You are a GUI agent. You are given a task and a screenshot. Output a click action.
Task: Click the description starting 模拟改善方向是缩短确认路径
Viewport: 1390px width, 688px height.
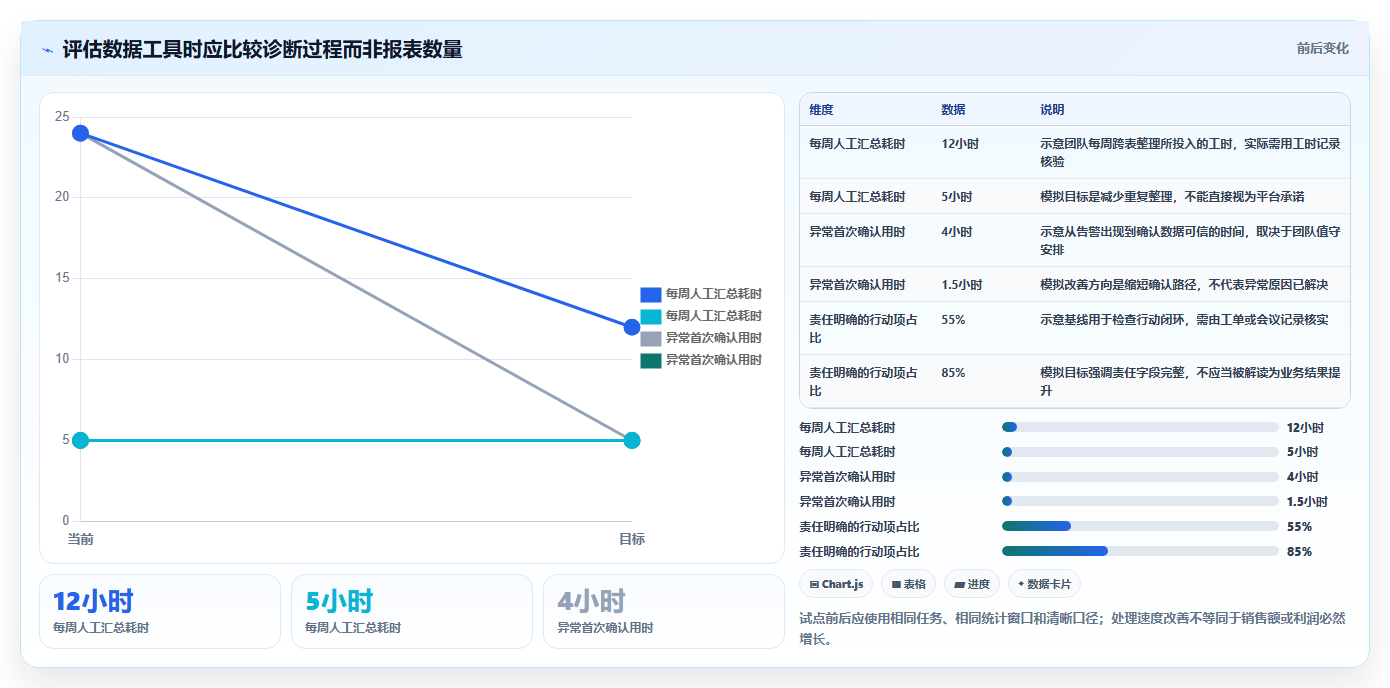pyautogui.click(x=1184, y=285)
